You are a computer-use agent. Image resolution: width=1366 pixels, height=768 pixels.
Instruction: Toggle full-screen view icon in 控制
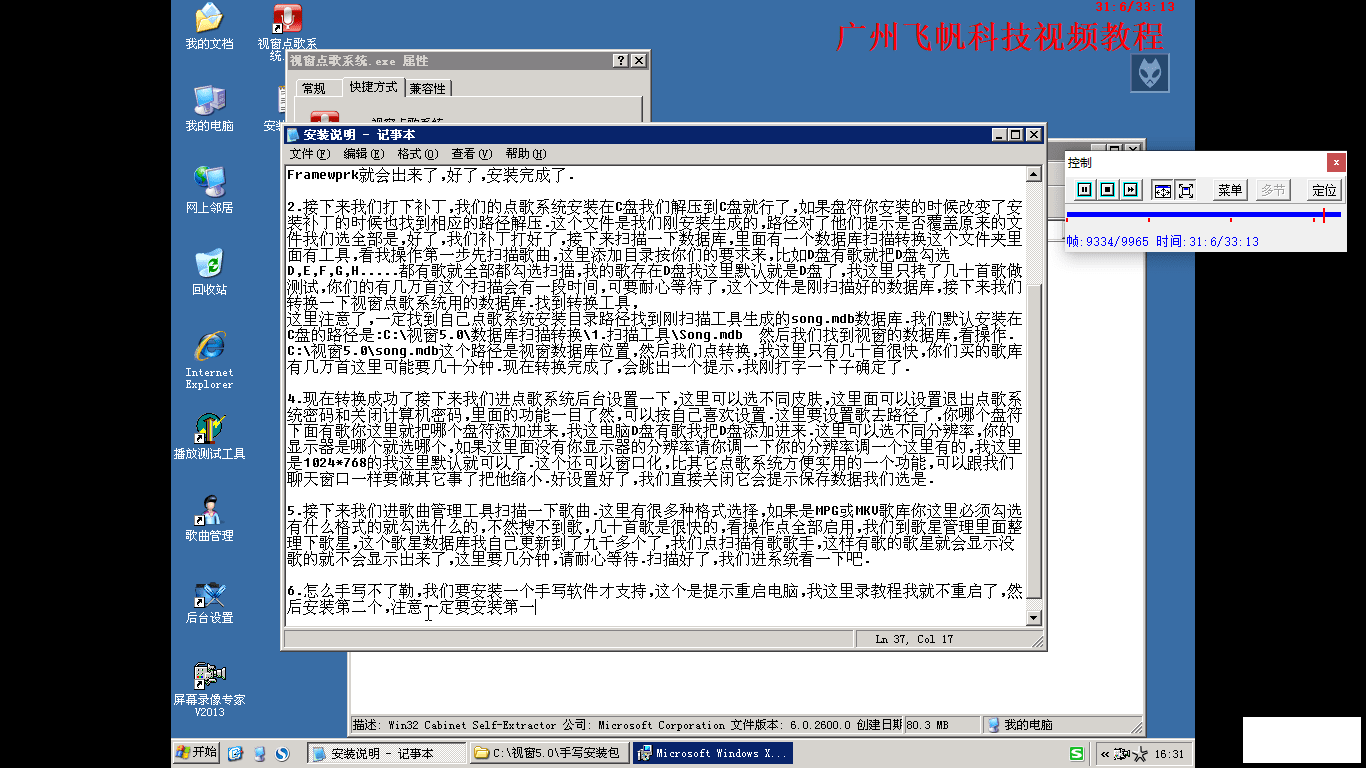pos(1185,190)
